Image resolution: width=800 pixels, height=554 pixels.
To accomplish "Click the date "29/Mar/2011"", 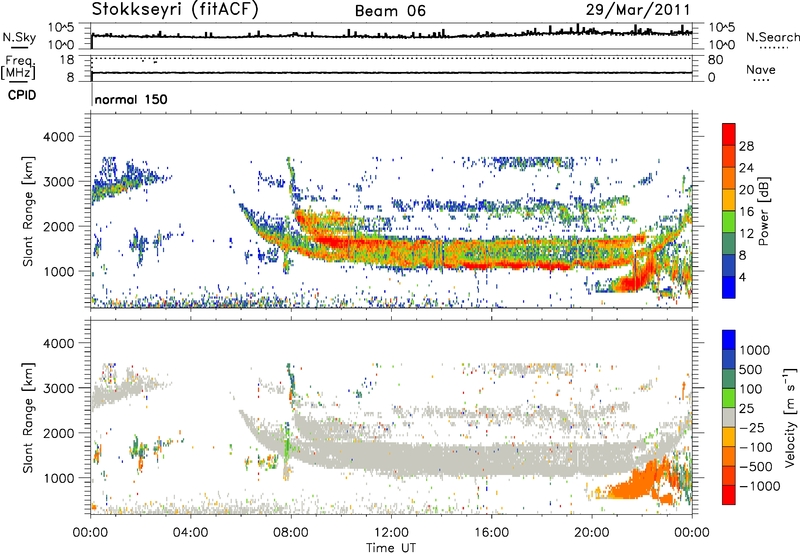I will click(638, 9).
